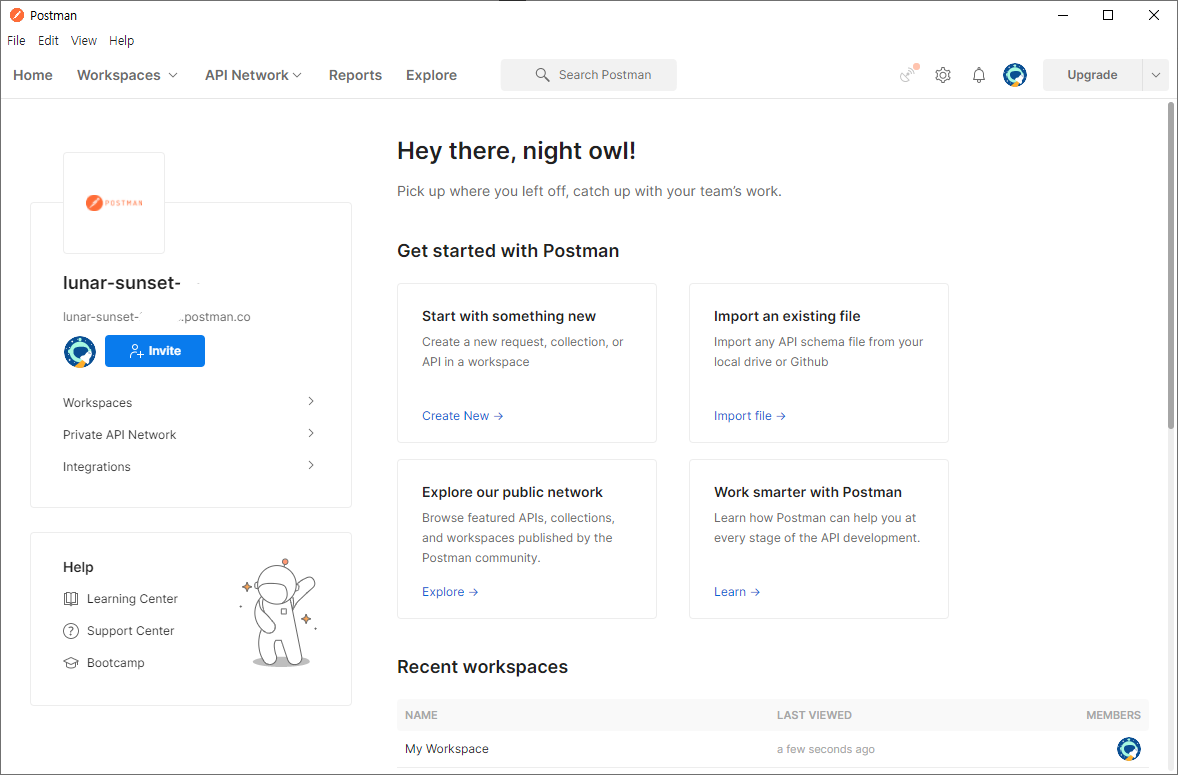Click the blue Invite button
Screen dimensions: 1178x775
155,351
